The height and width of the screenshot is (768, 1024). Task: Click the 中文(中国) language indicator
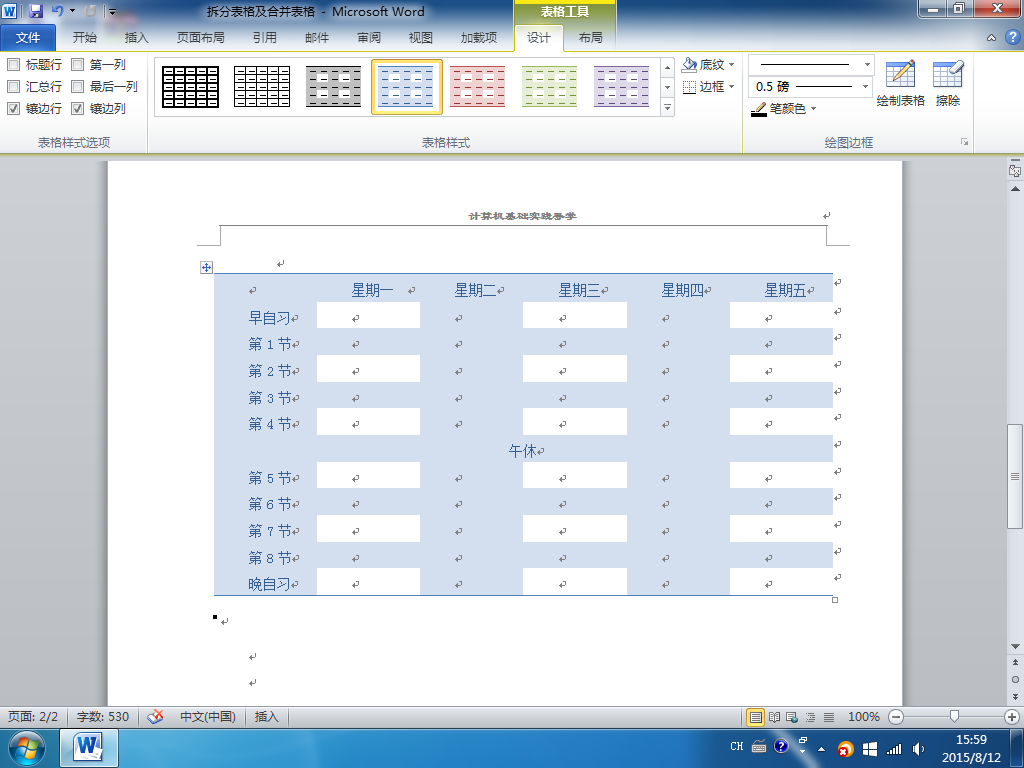[208, 716]
